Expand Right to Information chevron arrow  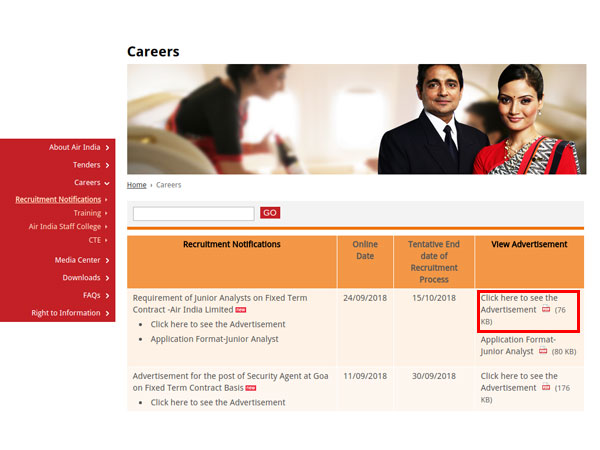108,313
